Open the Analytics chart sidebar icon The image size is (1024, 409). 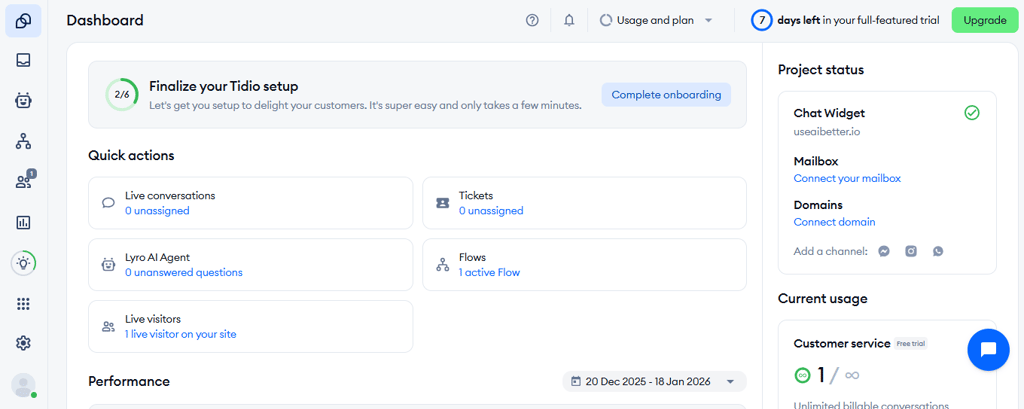pos(23,222)
